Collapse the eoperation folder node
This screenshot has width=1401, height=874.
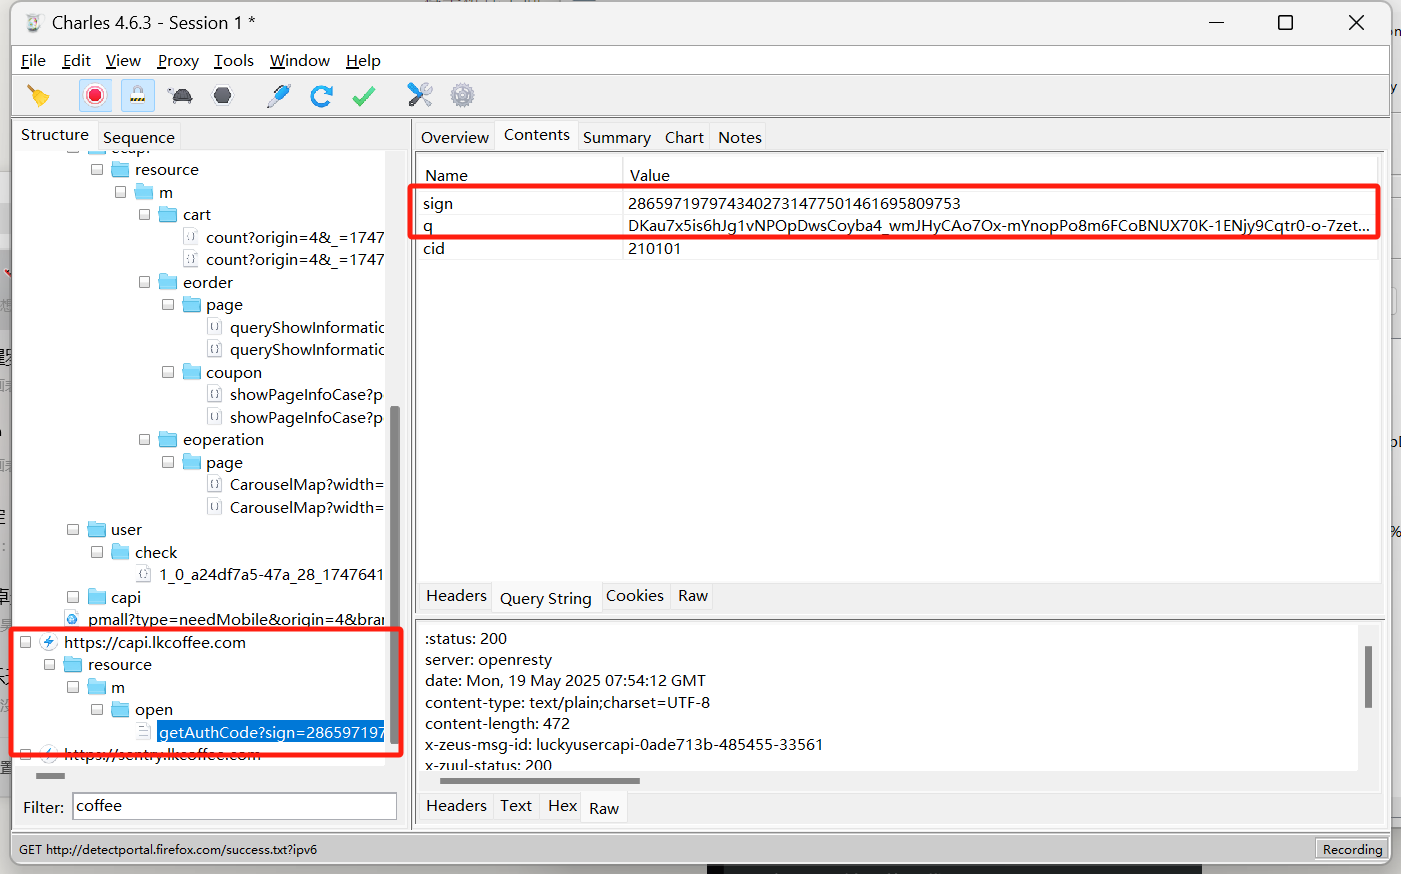(145, 440)
